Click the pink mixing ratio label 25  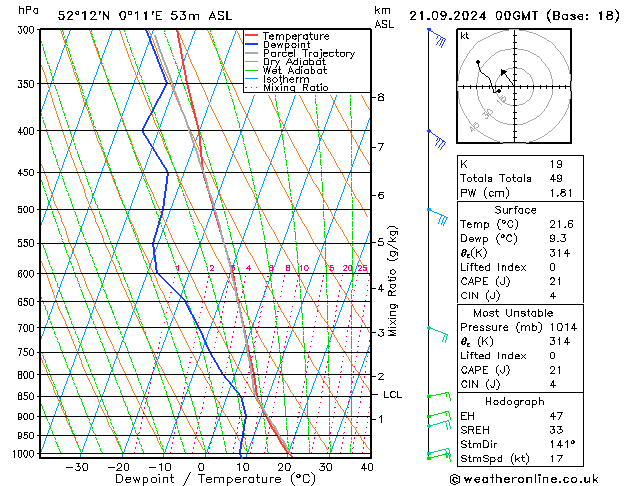click(362, 268)
